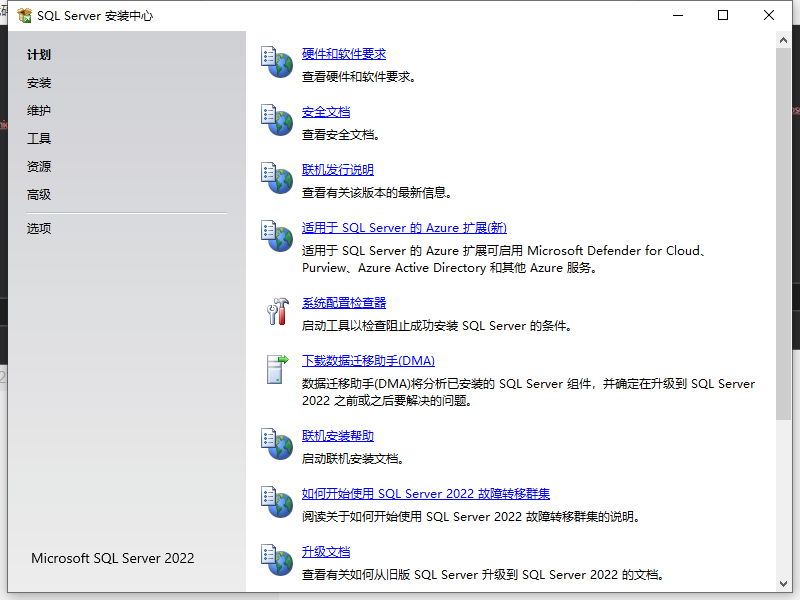Click the description starting 启动工具以检查
Screen dimensions: 800x600
[x=438, y=326]
